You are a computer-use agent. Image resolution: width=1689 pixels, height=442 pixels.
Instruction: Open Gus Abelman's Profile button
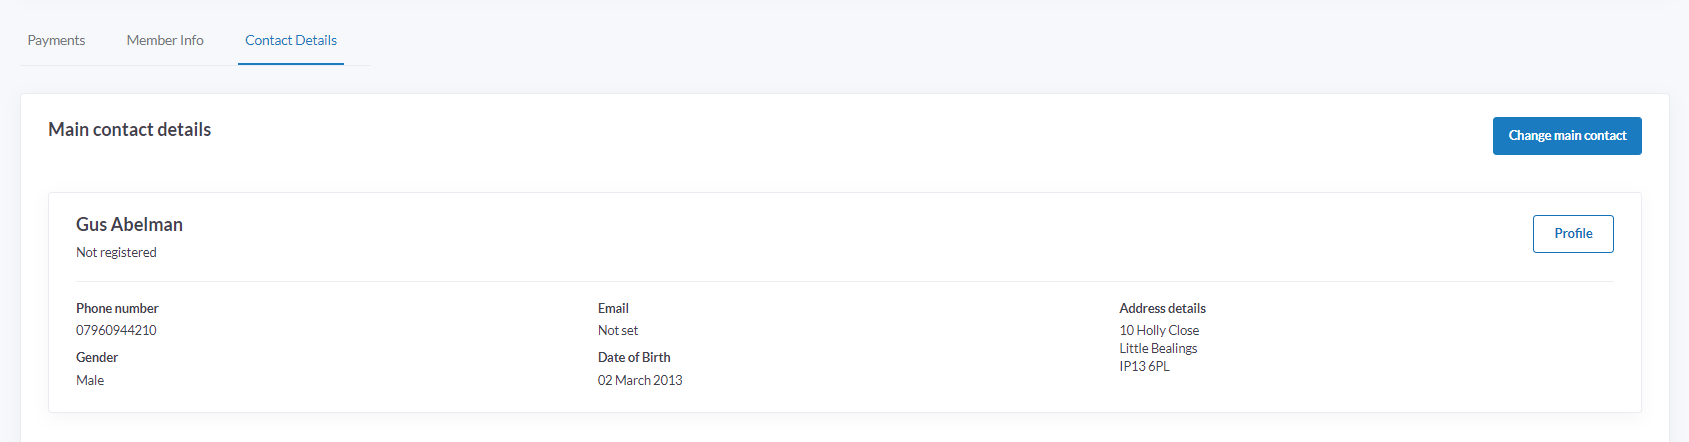click(1573, 234)
